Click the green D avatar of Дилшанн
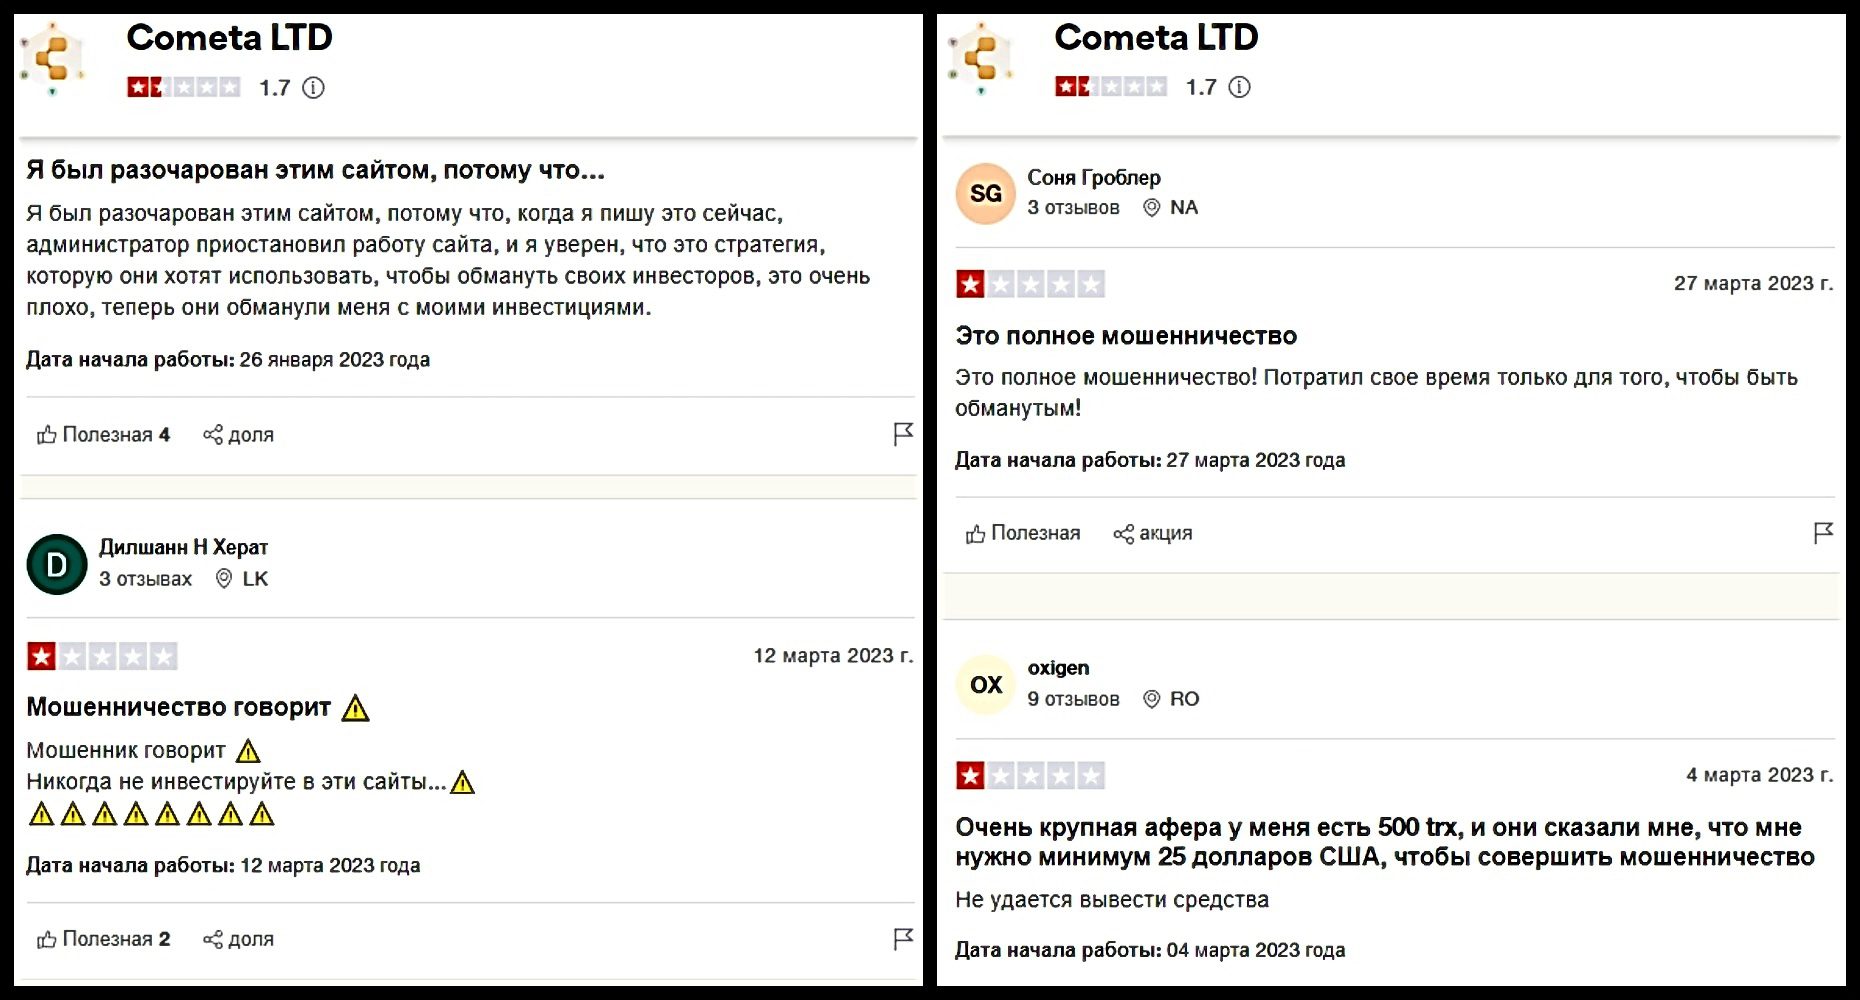Image resolution: width=1860 pixels, height=1000 pixels. coord(57,565)
